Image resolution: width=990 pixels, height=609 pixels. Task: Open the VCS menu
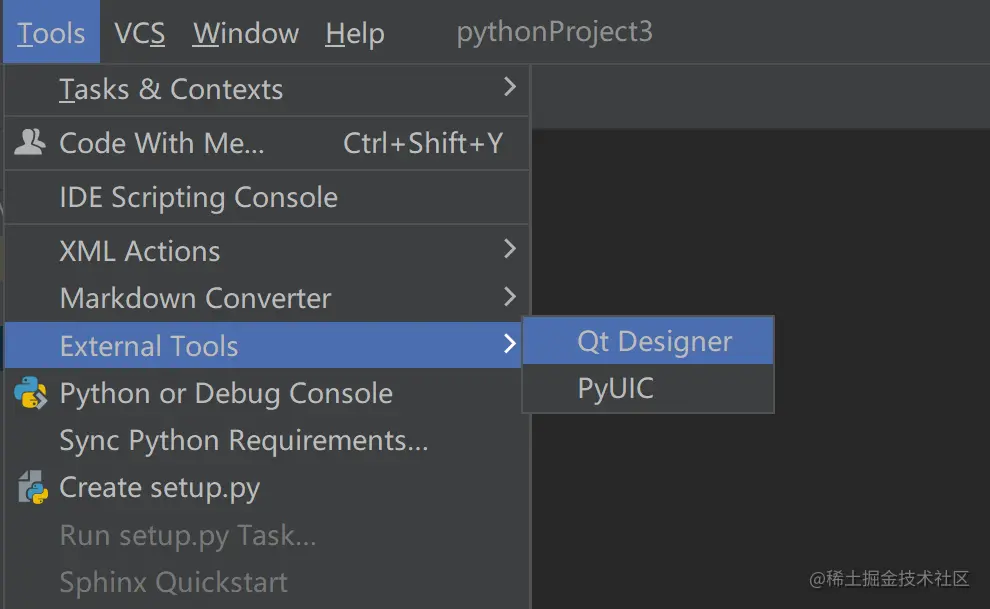pos(139,33)
